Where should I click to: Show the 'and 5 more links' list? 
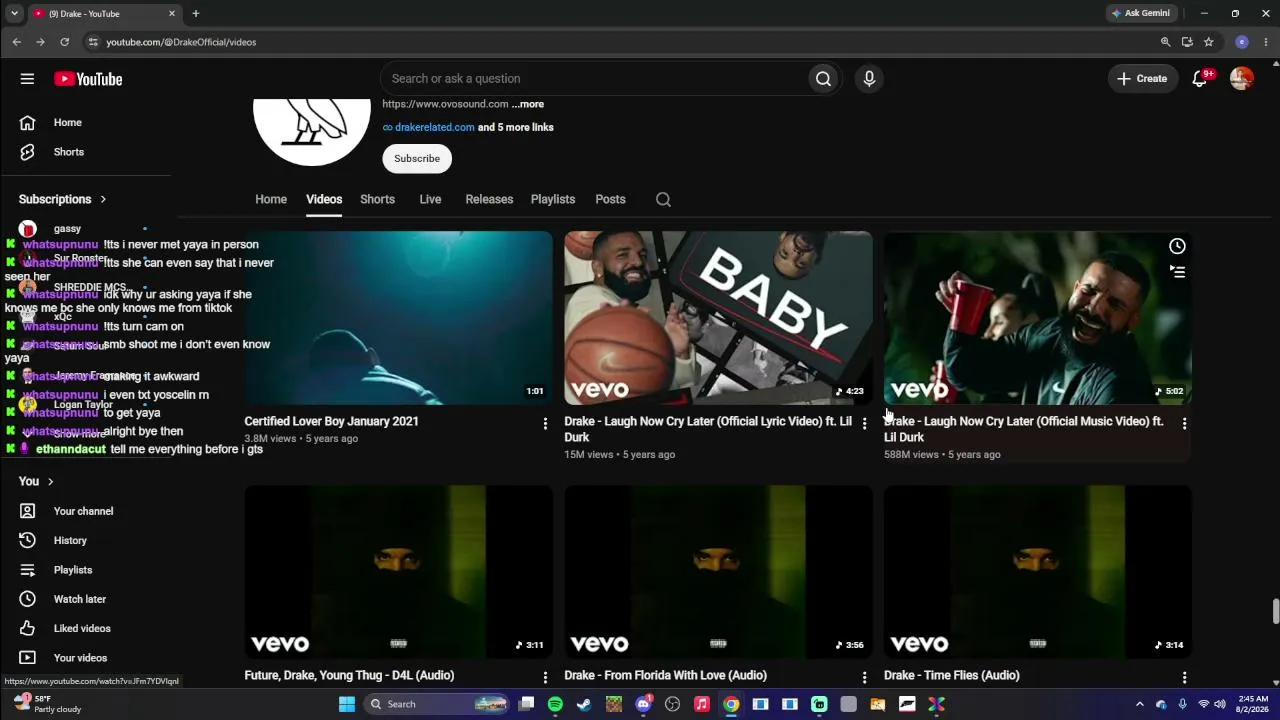click(516, 127)
